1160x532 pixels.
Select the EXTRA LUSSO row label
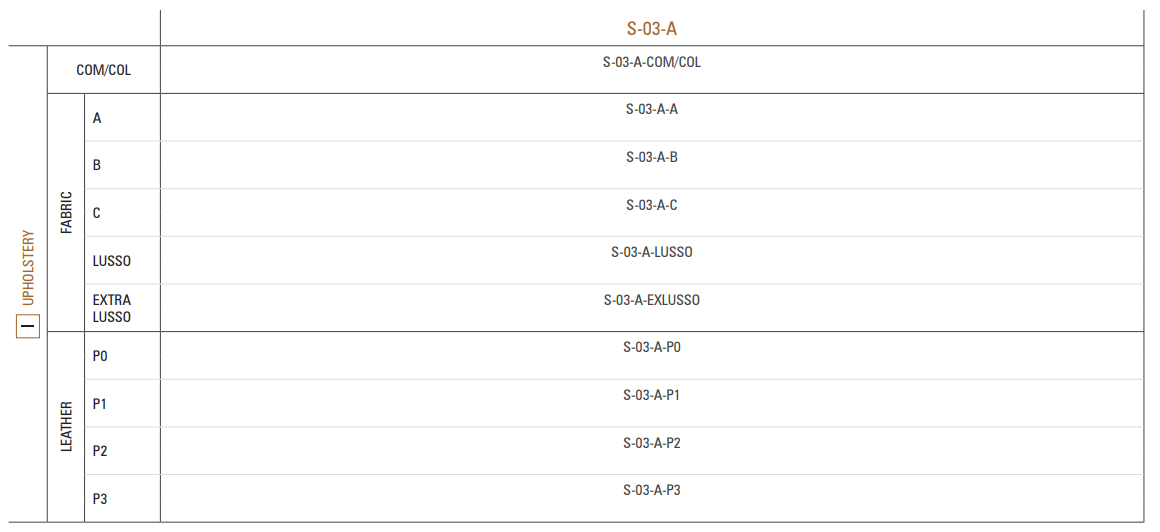point(112,308)
